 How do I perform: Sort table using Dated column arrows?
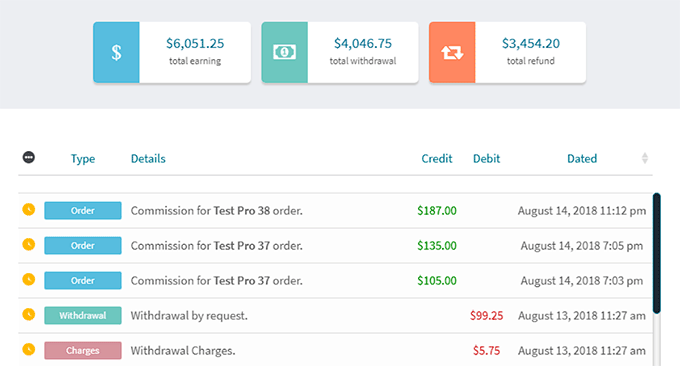(645, 158)
